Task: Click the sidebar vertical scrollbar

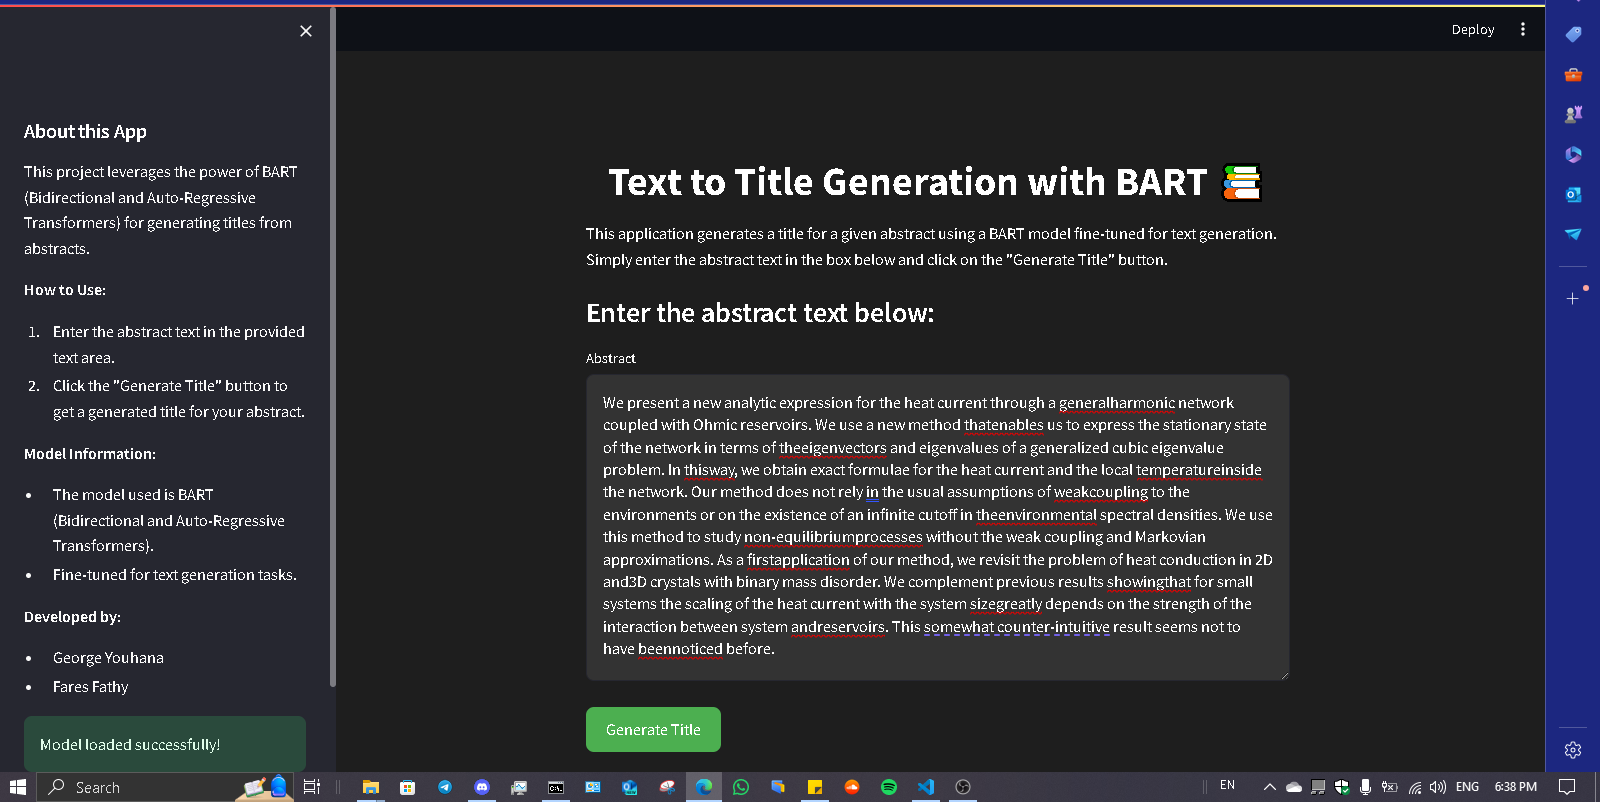Action: coord(332,346)
